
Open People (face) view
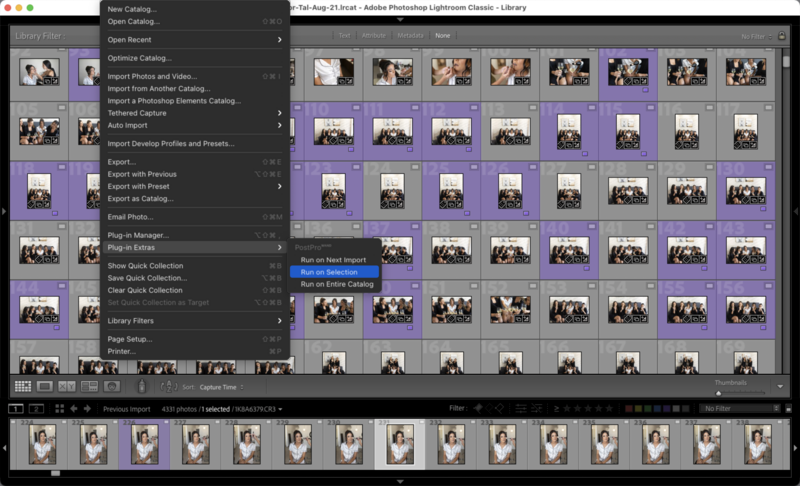(x=112, y=387)
